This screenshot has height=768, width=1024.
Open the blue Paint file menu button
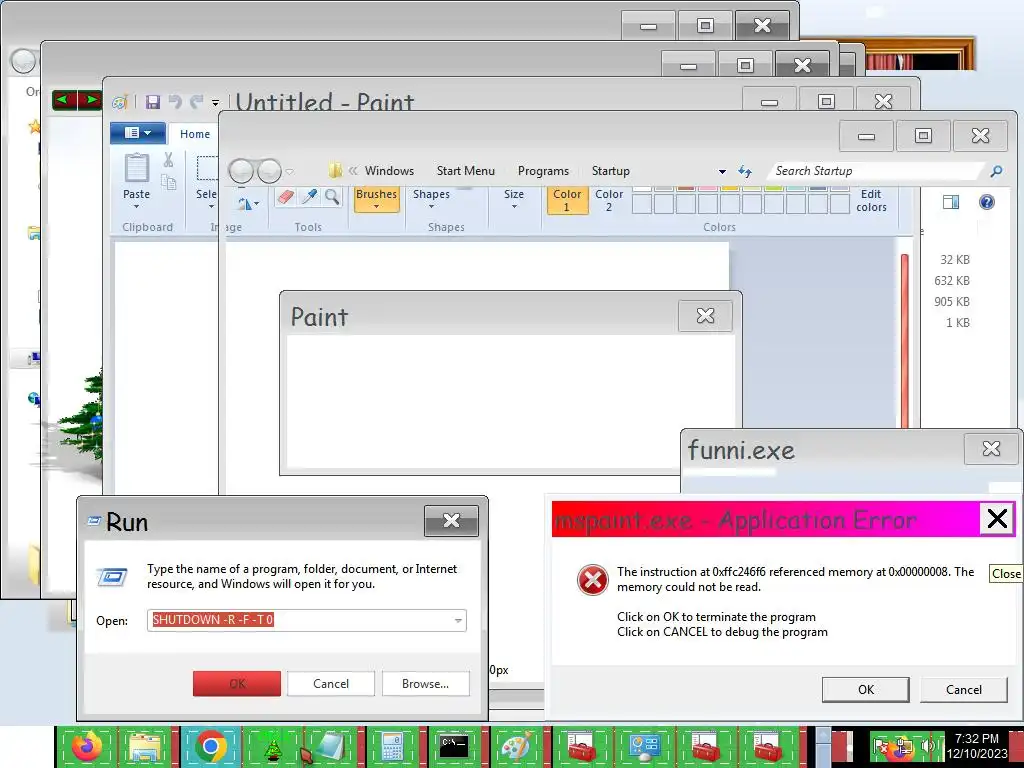tap(137, 133)
